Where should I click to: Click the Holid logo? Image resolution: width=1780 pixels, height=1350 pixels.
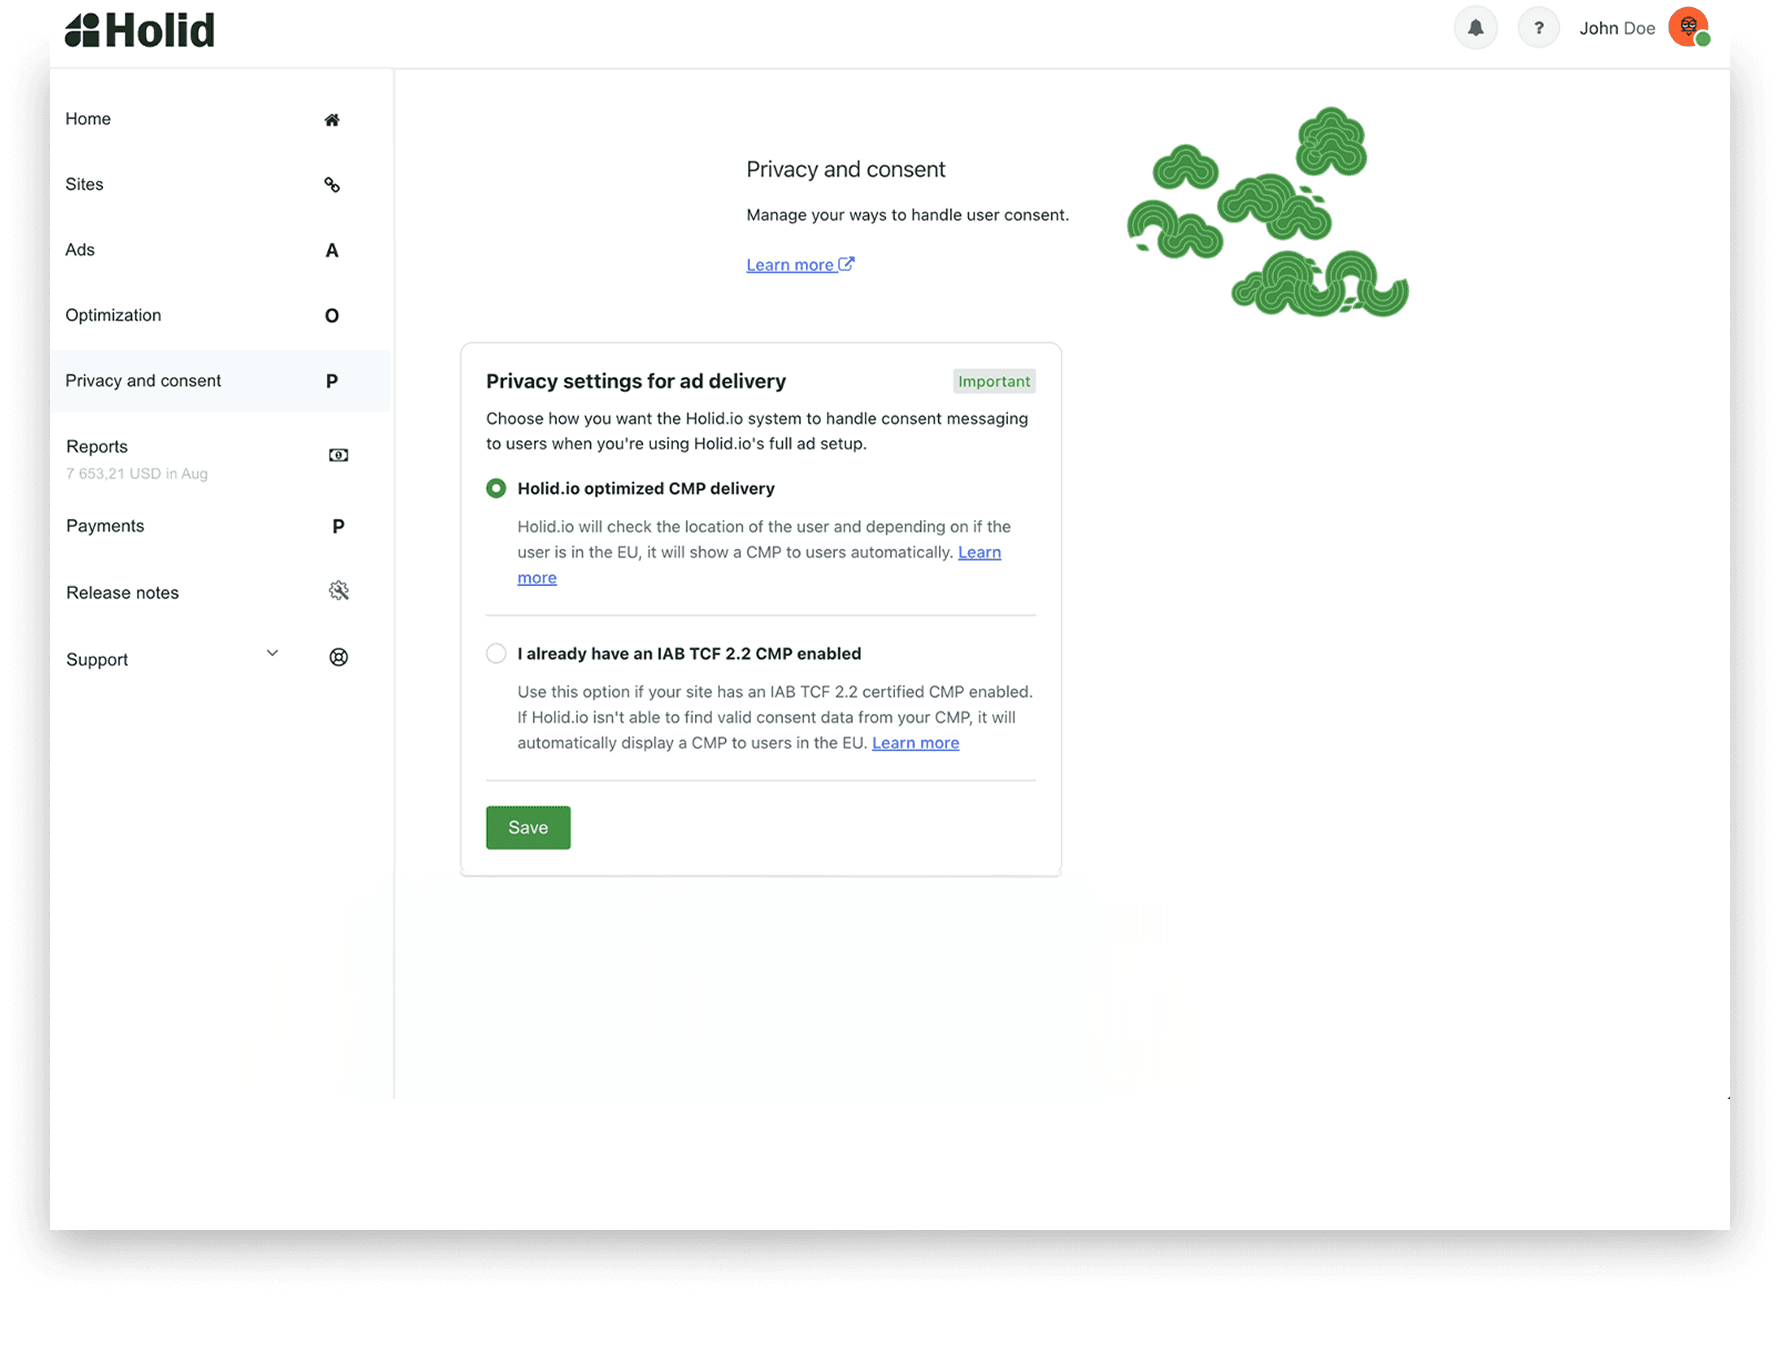(x=139, y=30)
